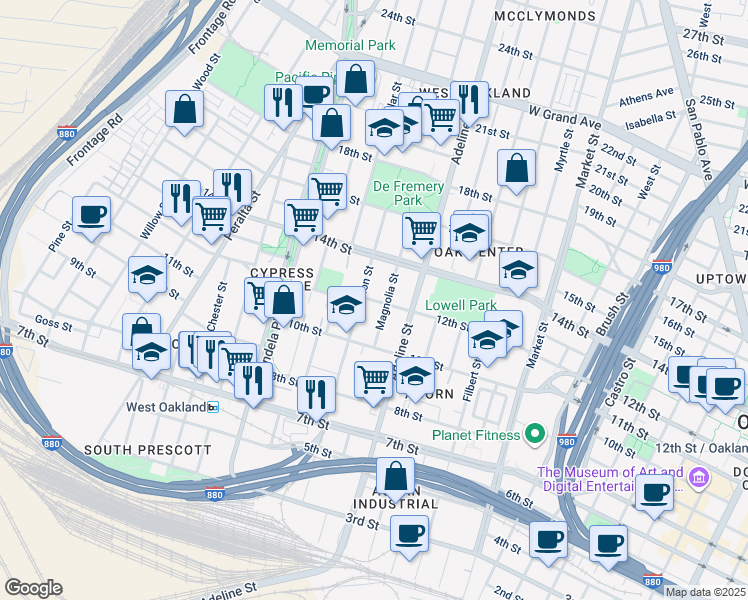748x600 pixels.
Task: Click shopping bag marker east of Adeline St
Action: pos(516,169)
